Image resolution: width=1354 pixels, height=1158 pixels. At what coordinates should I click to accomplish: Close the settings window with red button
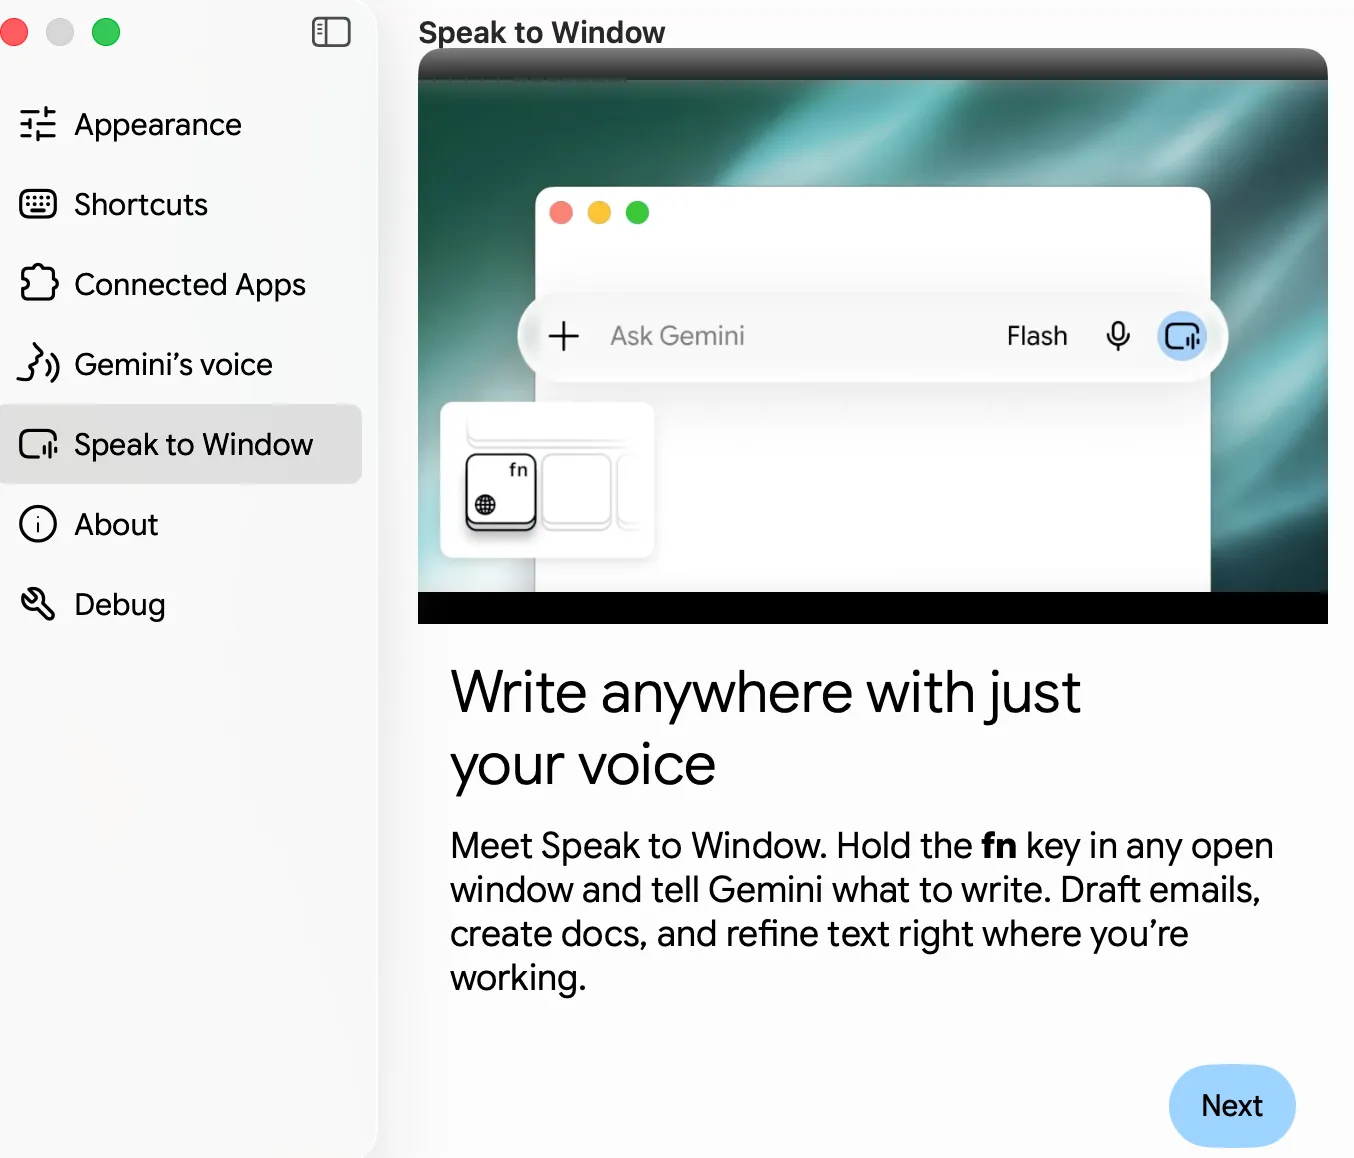coord(13,32)
